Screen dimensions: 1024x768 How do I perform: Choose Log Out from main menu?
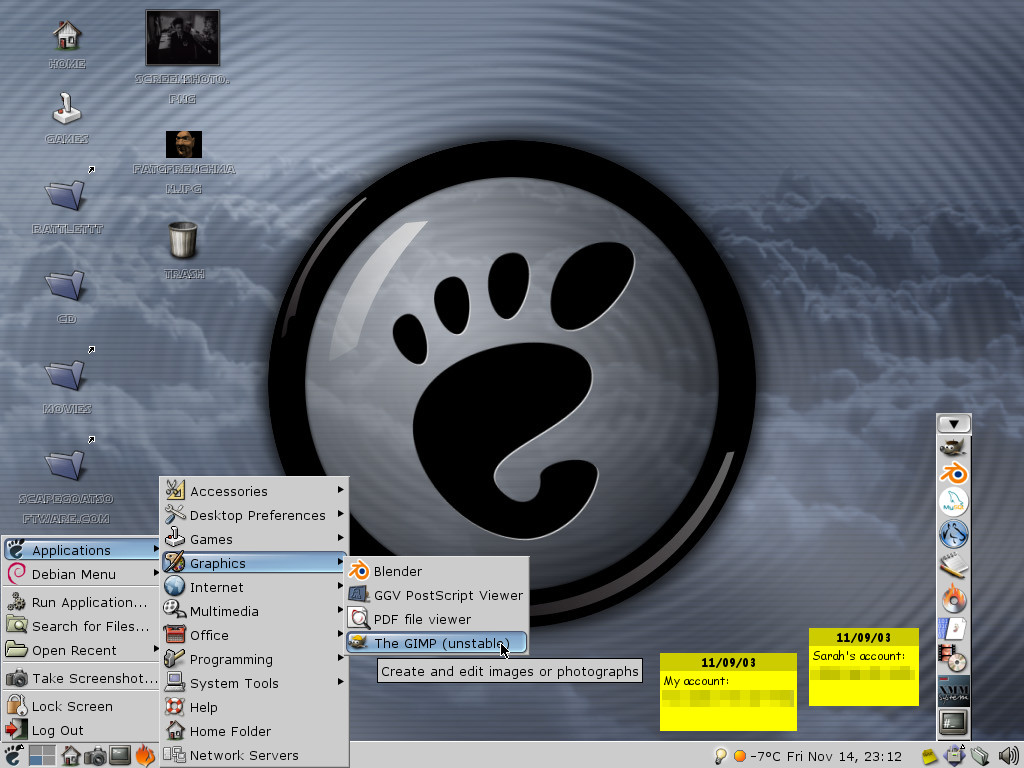click(x=82, y=730)
